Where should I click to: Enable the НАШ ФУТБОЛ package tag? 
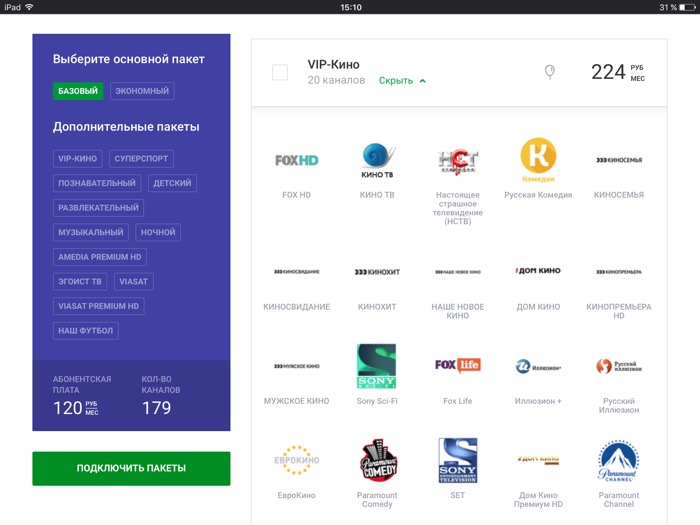click(x=86, y=330)
